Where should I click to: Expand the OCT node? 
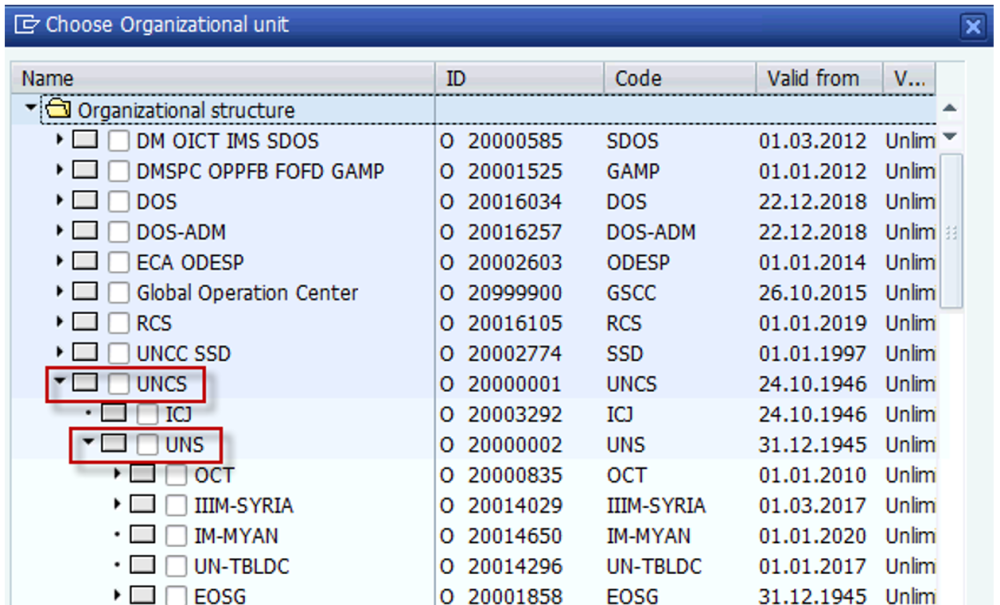[x=117, y=473]
